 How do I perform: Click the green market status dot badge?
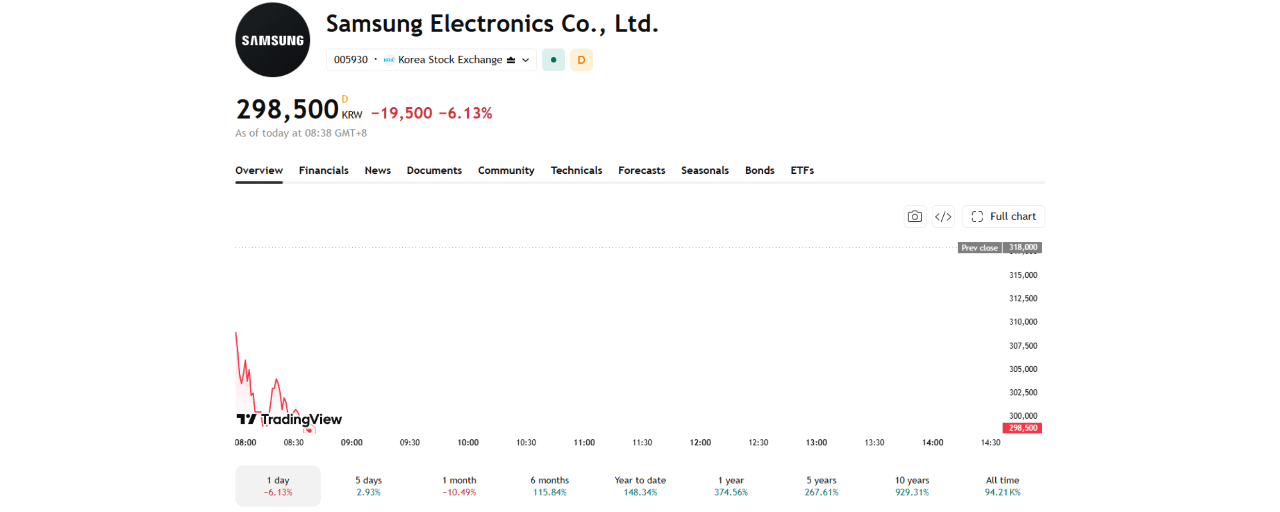(x=553, y=60)
